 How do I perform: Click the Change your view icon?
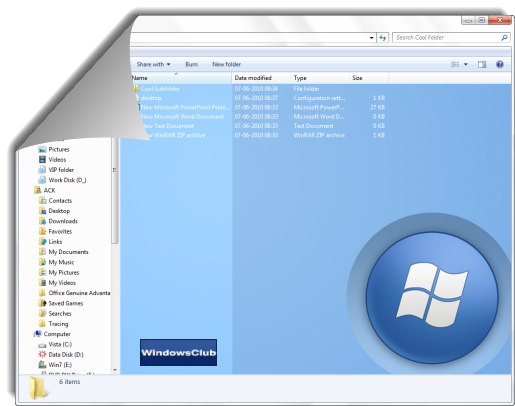(x=455, y=64)
